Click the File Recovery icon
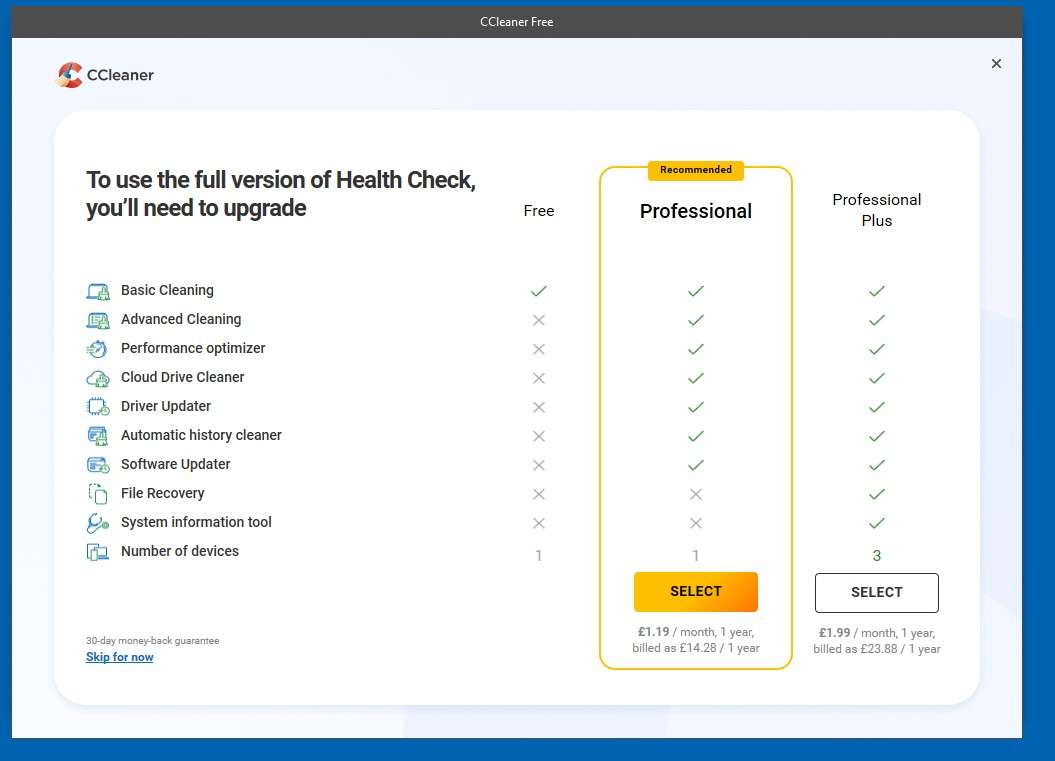The image size is (1055, 761). pos(97,494)
